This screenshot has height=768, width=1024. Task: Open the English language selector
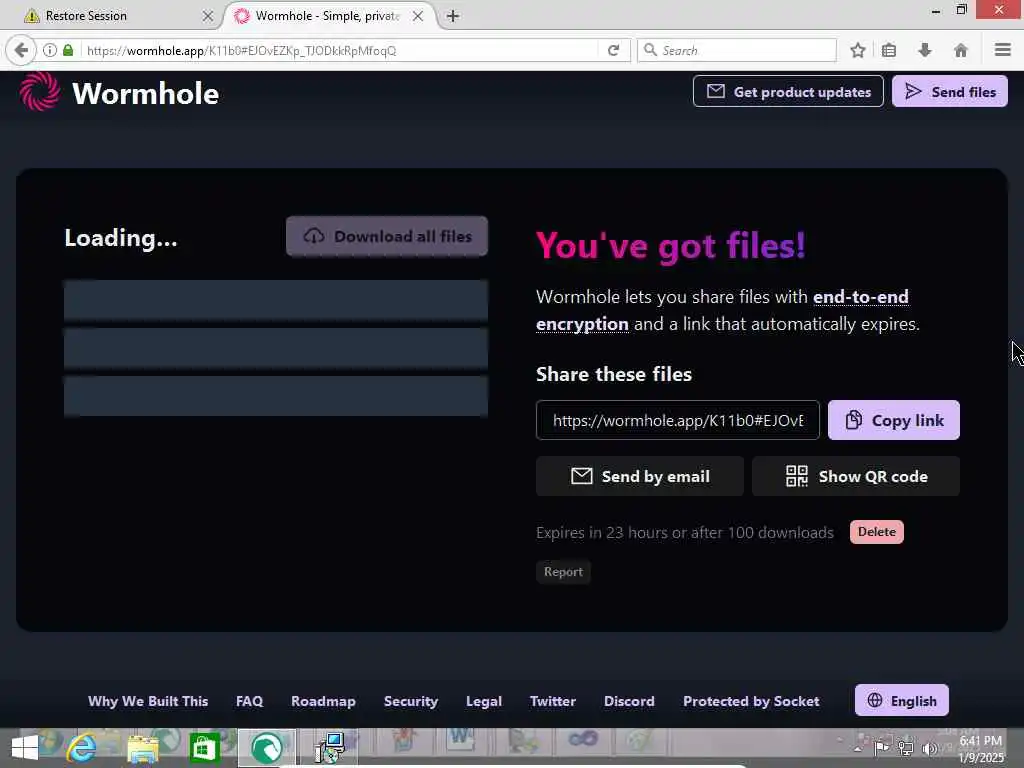[902, 700]
